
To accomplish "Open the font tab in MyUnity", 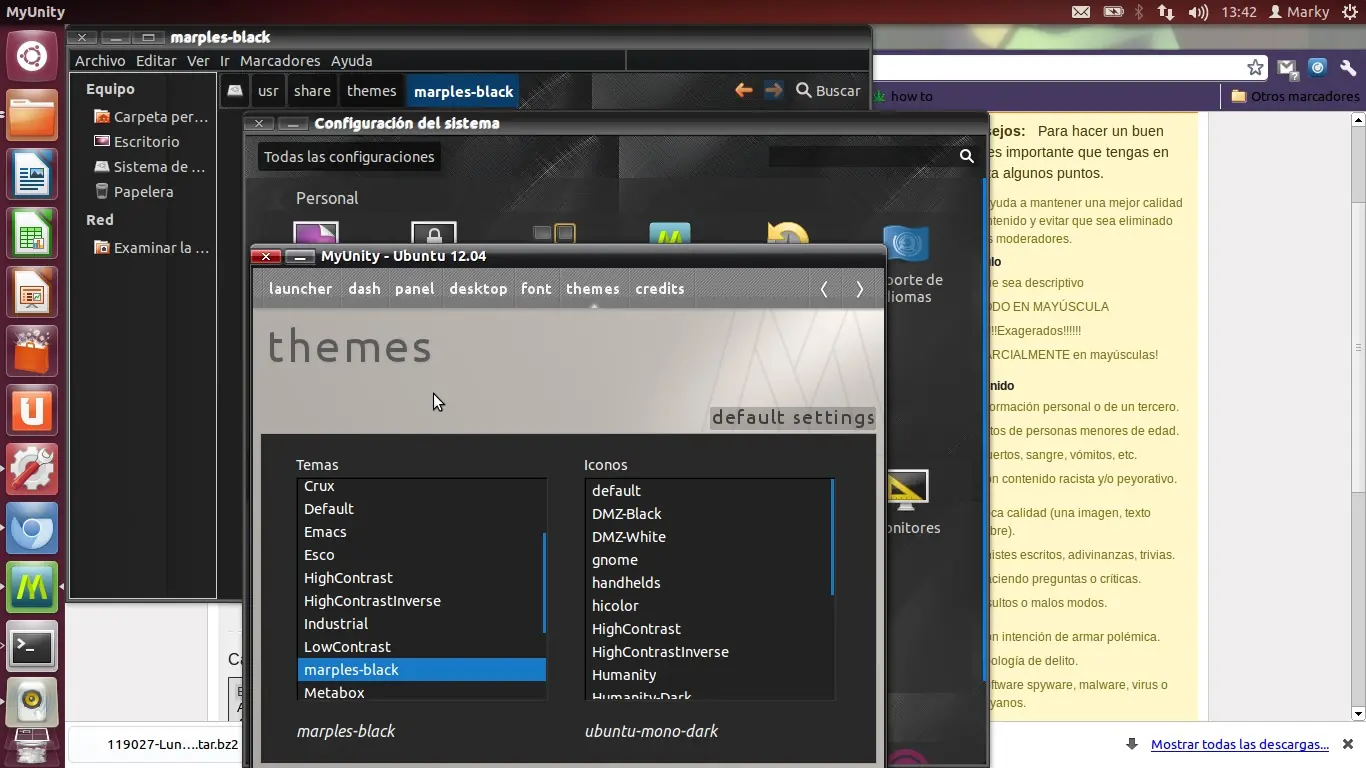I will 536,289.
